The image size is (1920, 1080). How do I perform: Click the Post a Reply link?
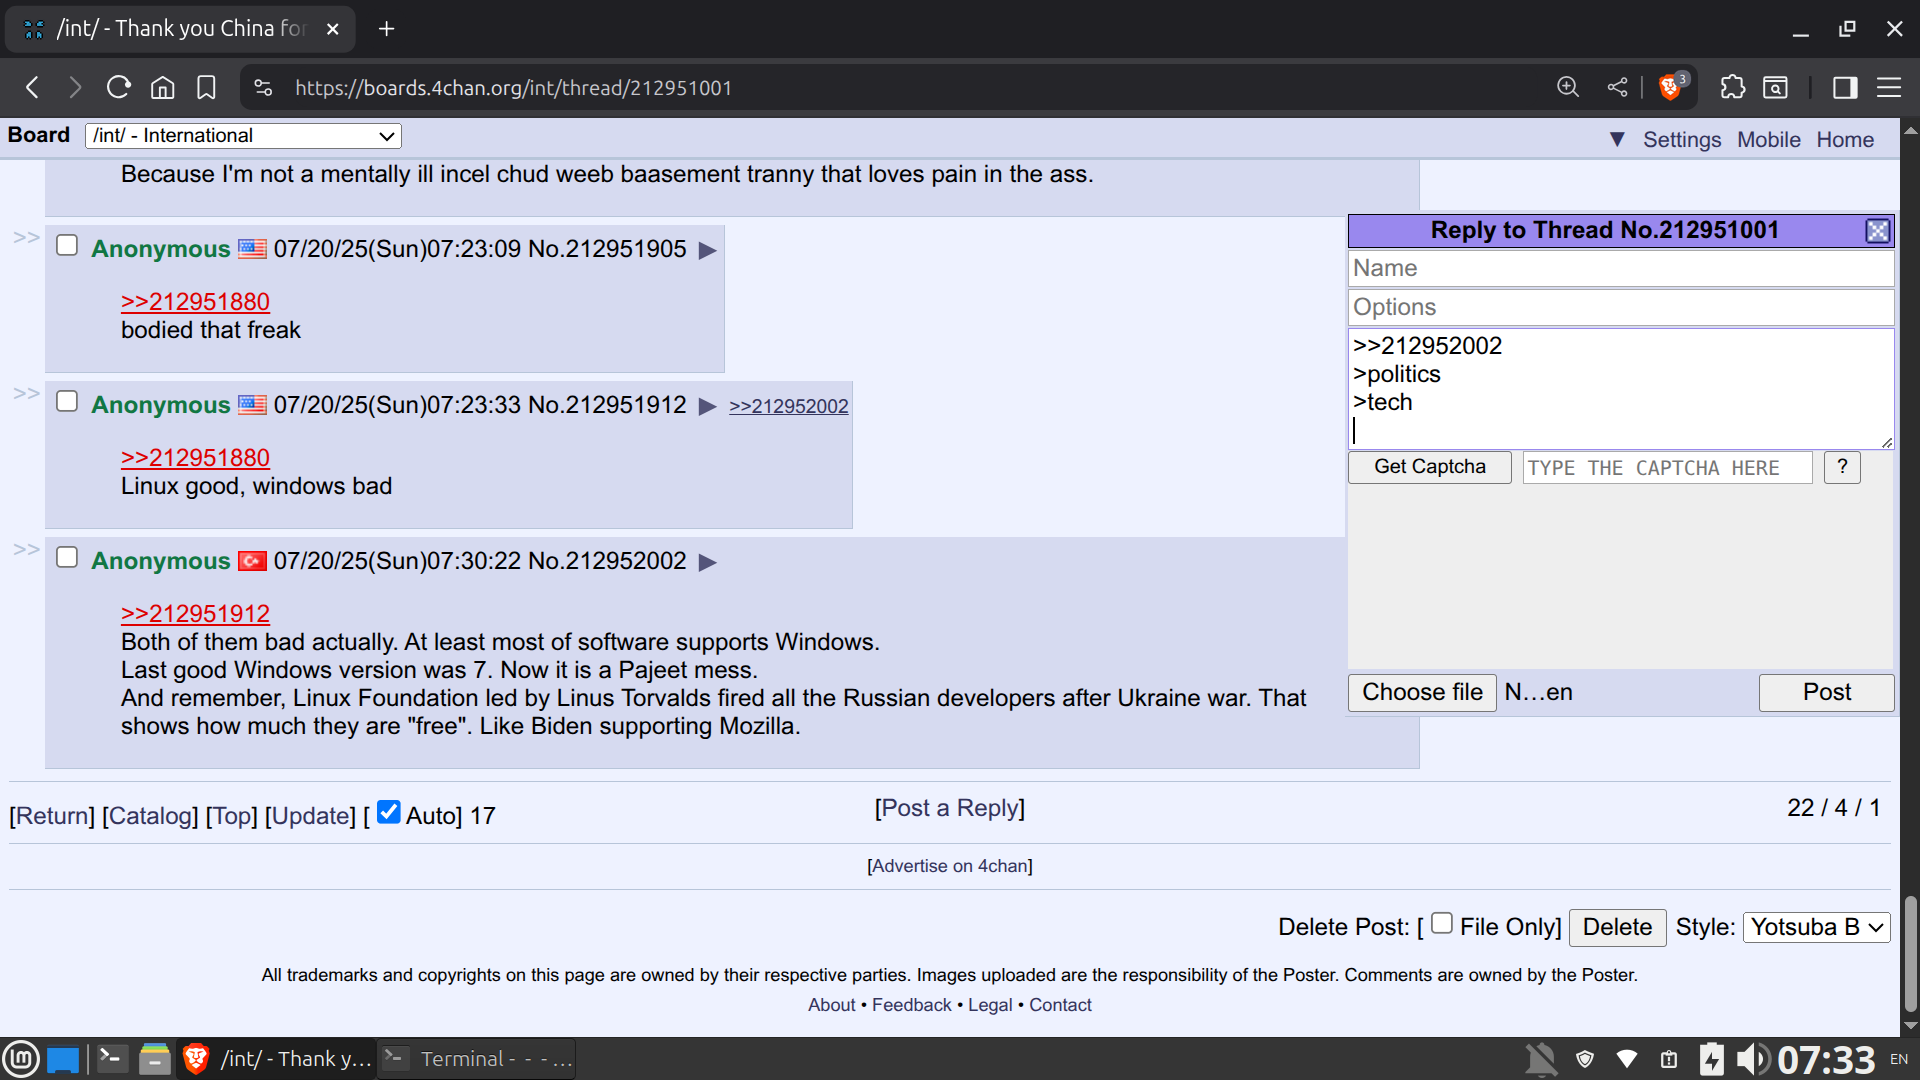pos(950,808)
